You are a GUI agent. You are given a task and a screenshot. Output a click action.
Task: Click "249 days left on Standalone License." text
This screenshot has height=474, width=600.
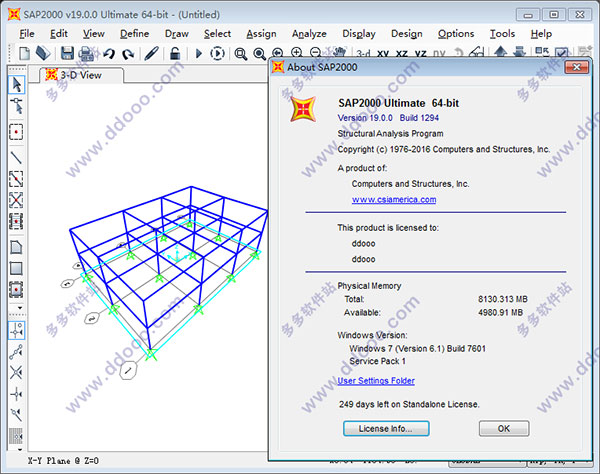(x=409, y=404)
